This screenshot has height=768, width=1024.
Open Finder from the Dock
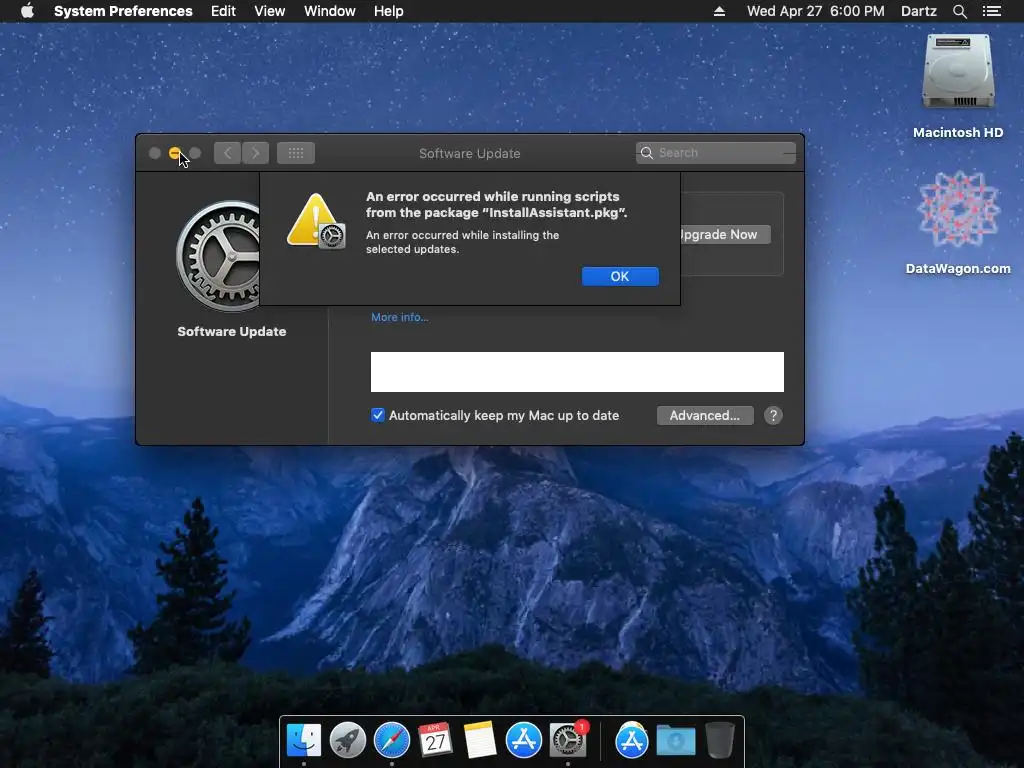304,741
